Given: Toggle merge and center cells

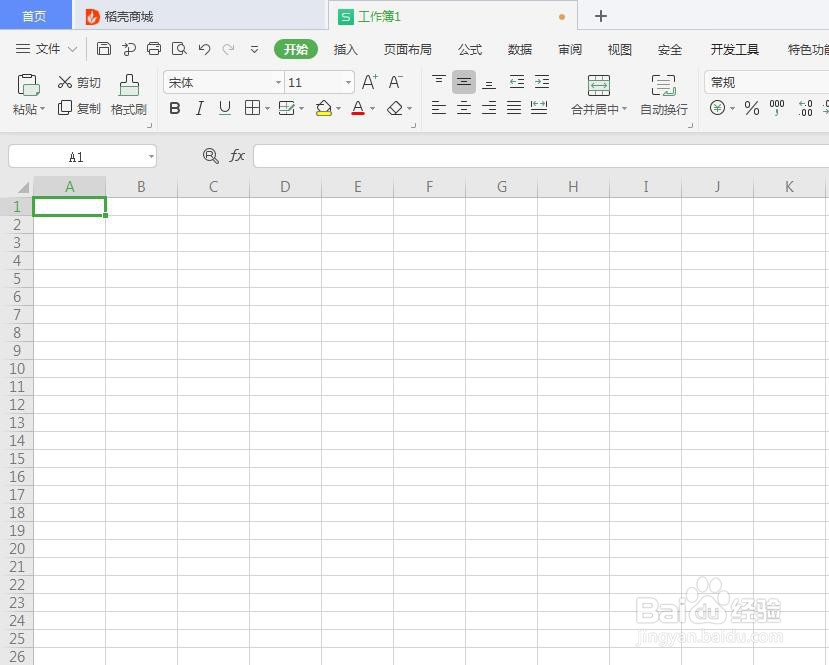Looking at the screenshot, I should 598,95.
